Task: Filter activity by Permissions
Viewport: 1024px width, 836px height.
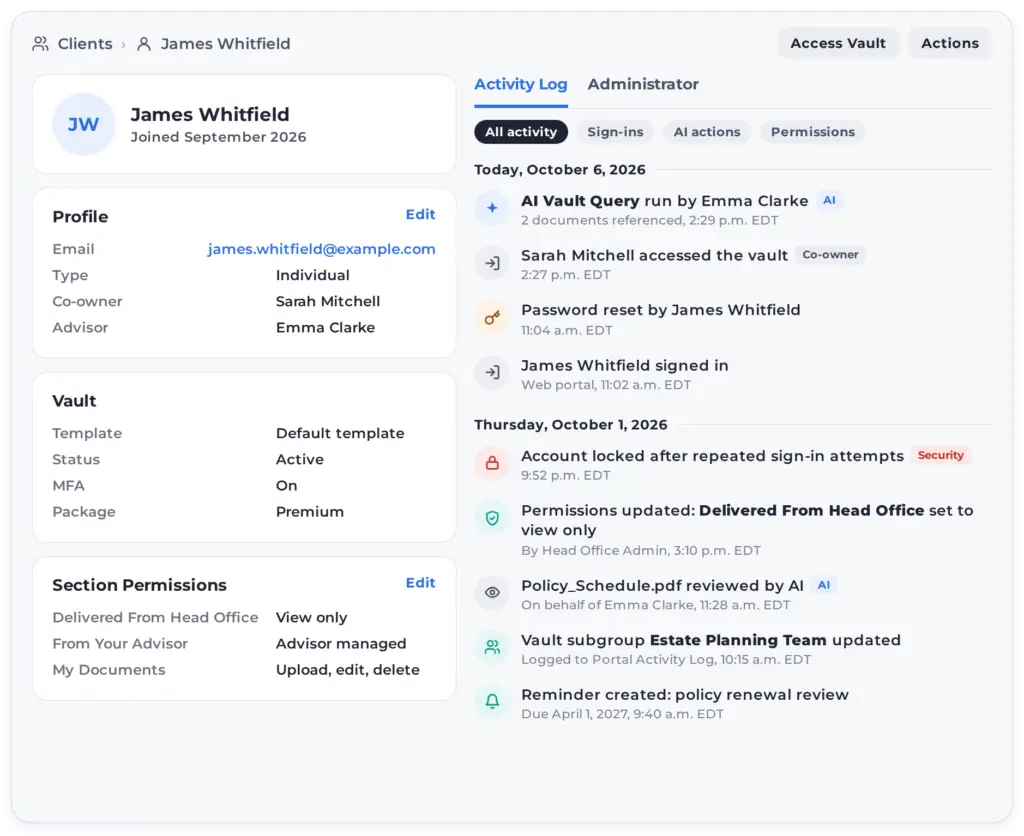Action: tap(812, 132)
